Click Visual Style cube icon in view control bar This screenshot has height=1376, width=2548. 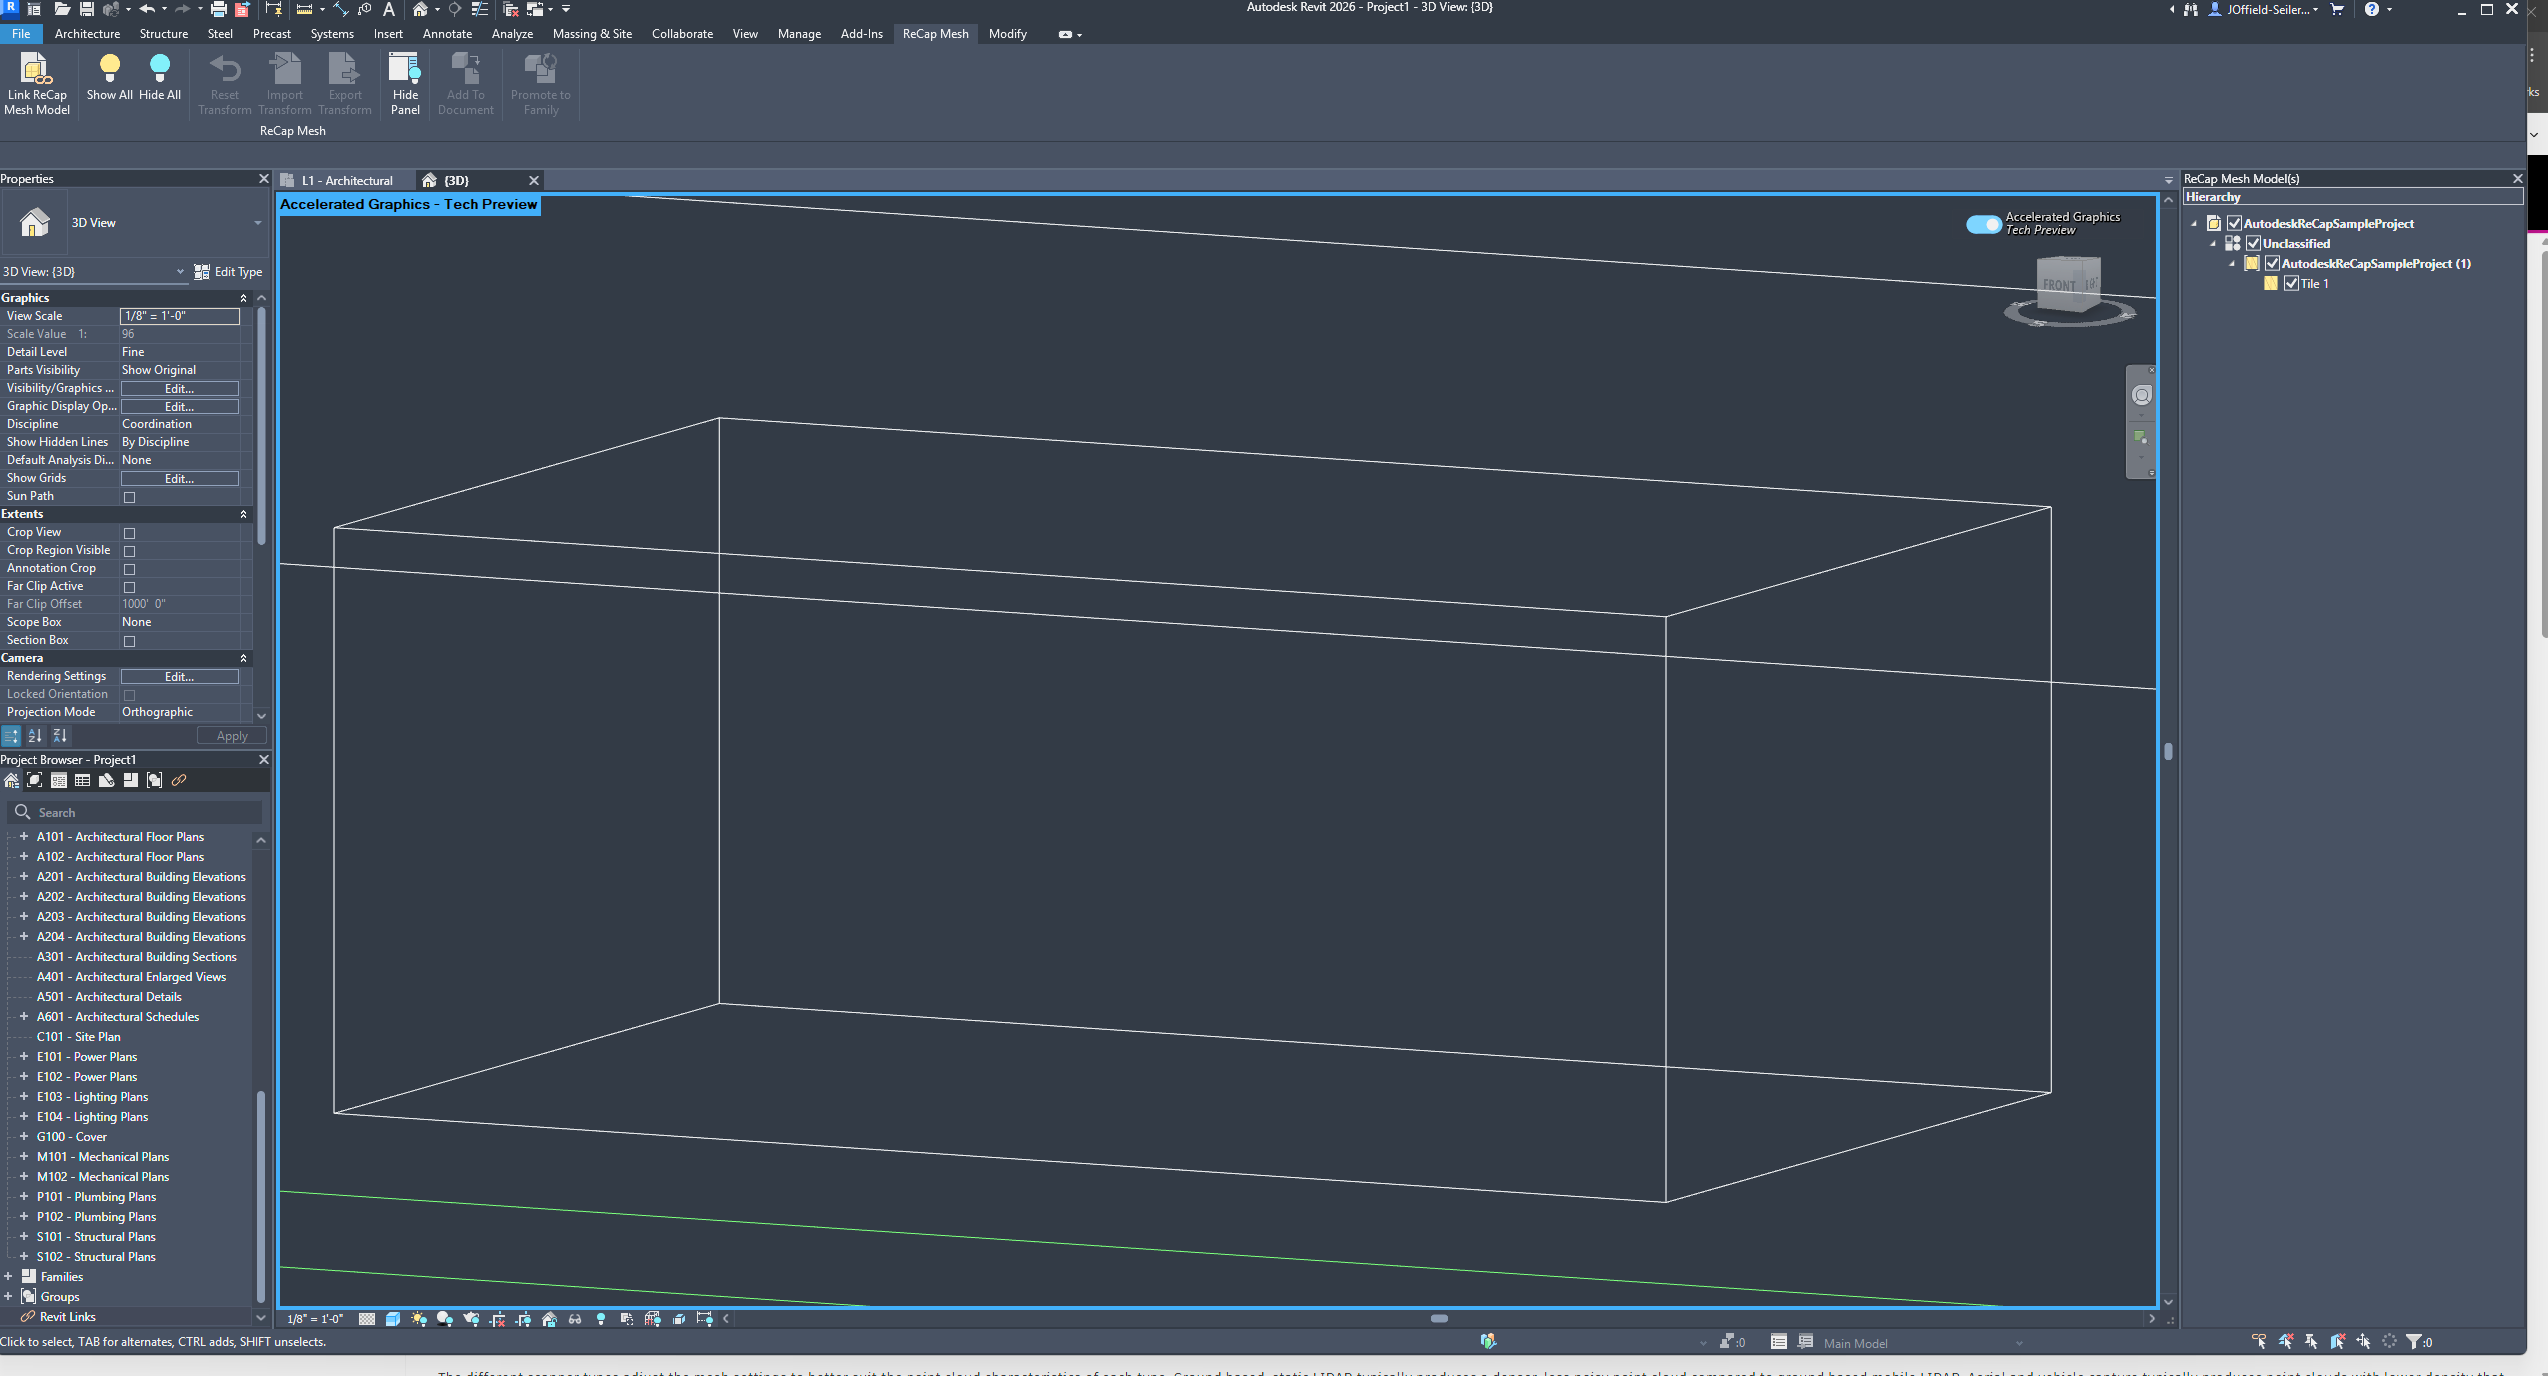393,1319
